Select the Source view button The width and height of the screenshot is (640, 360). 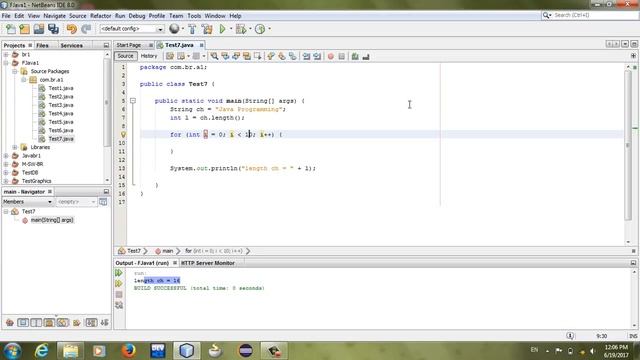tap(125, 56)
